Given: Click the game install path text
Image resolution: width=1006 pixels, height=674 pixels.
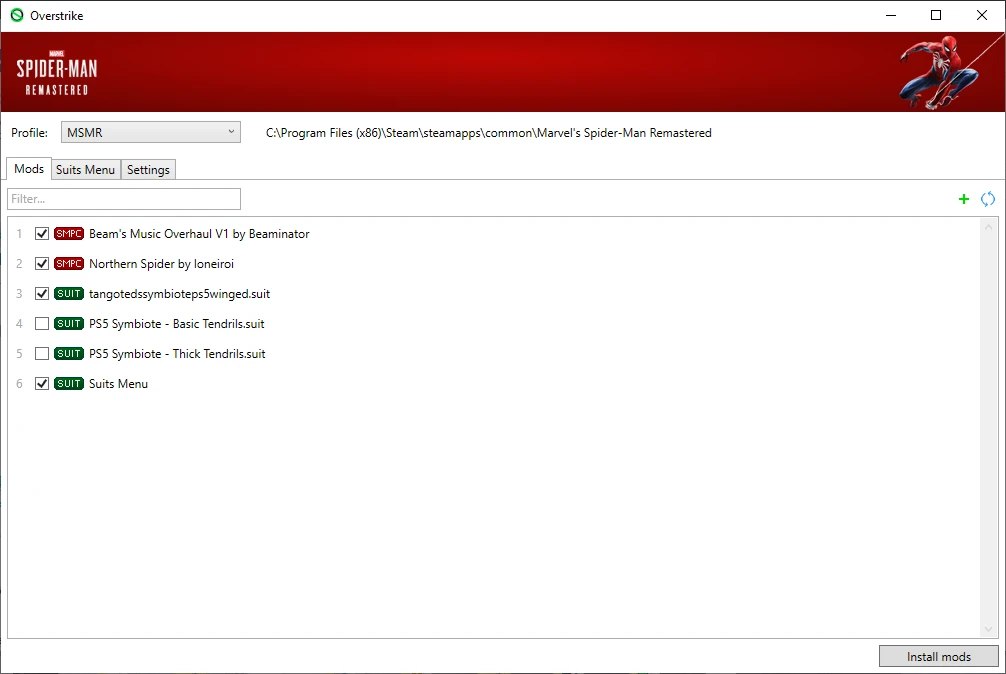Looking at the screenshot, I should tap(488, 133).
